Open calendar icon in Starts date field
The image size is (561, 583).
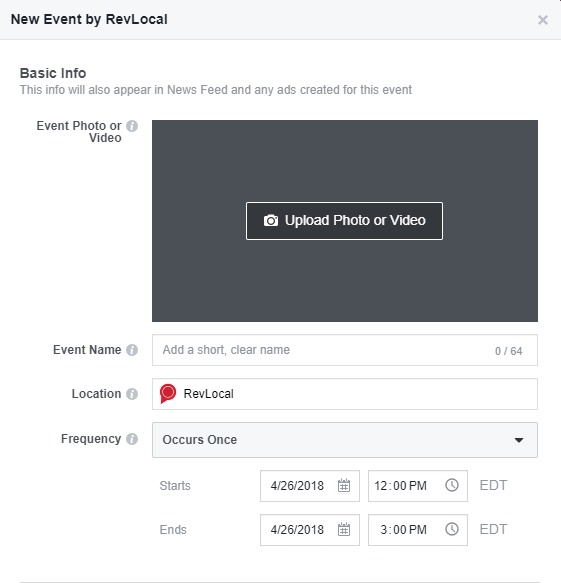point(344,485)
